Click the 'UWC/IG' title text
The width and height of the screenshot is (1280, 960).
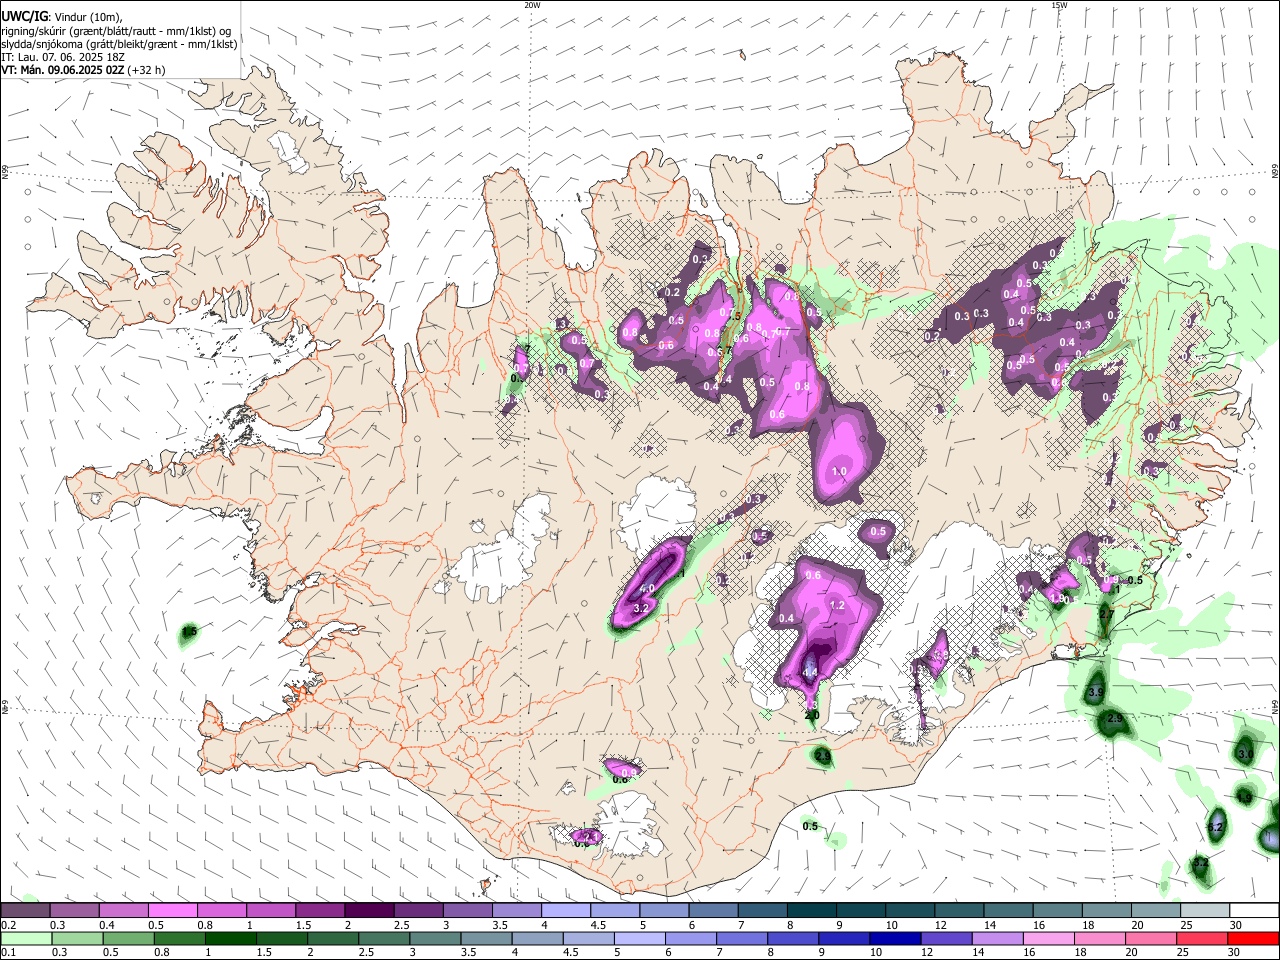tap(23, 16)
